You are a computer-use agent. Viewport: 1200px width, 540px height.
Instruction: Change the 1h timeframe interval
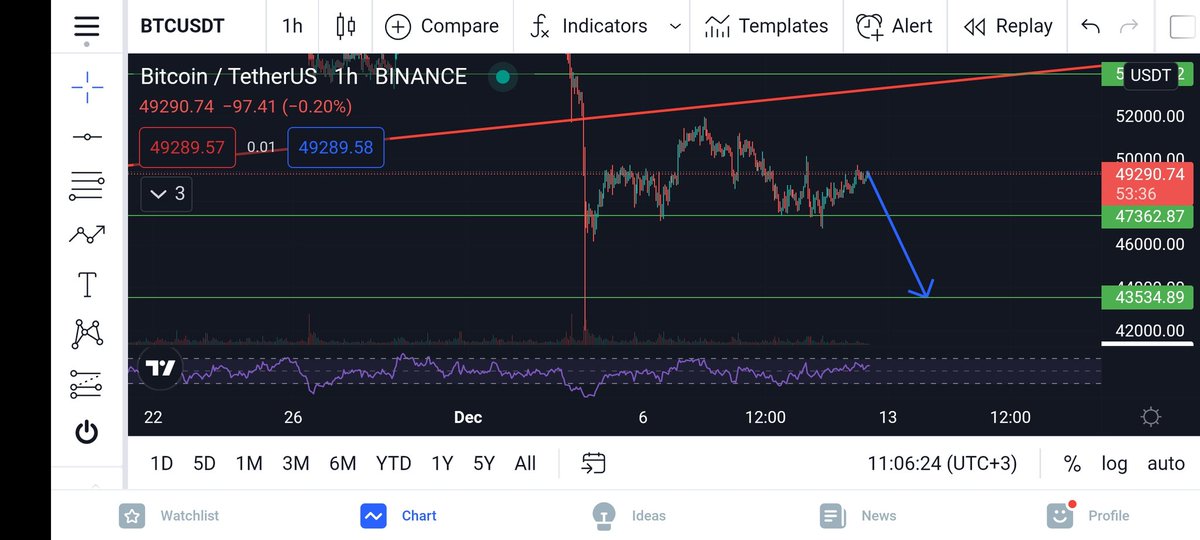[x=292, y=26]
